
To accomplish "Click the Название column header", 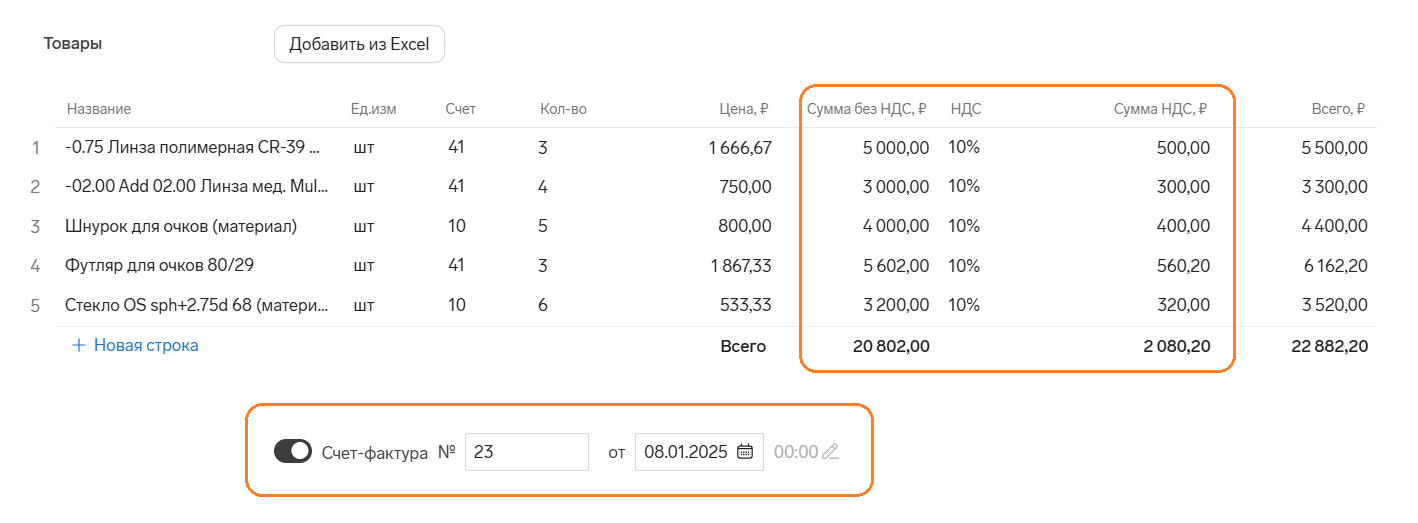I will pos(99,109).
